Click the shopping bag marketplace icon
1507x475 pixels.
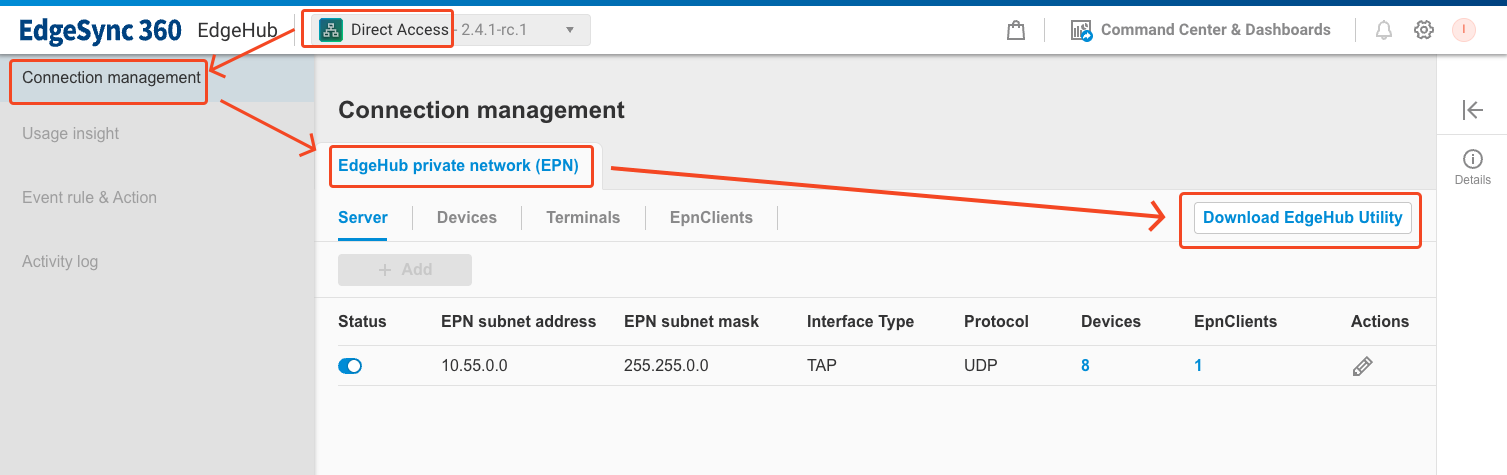pyautogui.click(x=1016, y=30)
